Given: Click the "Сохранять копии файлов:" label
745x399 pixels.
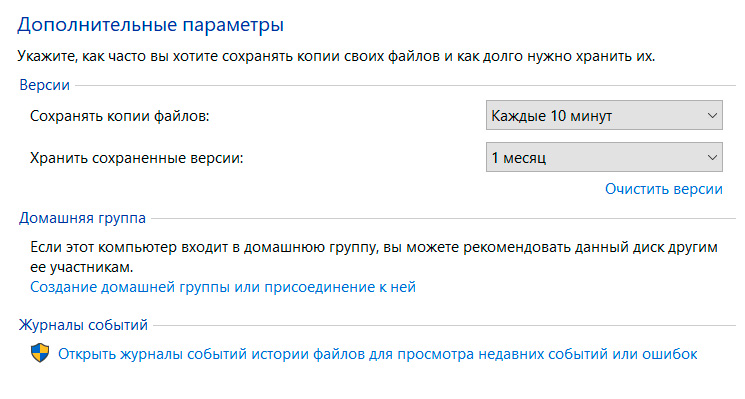Looking at the screenshot, I should (120, 116).
